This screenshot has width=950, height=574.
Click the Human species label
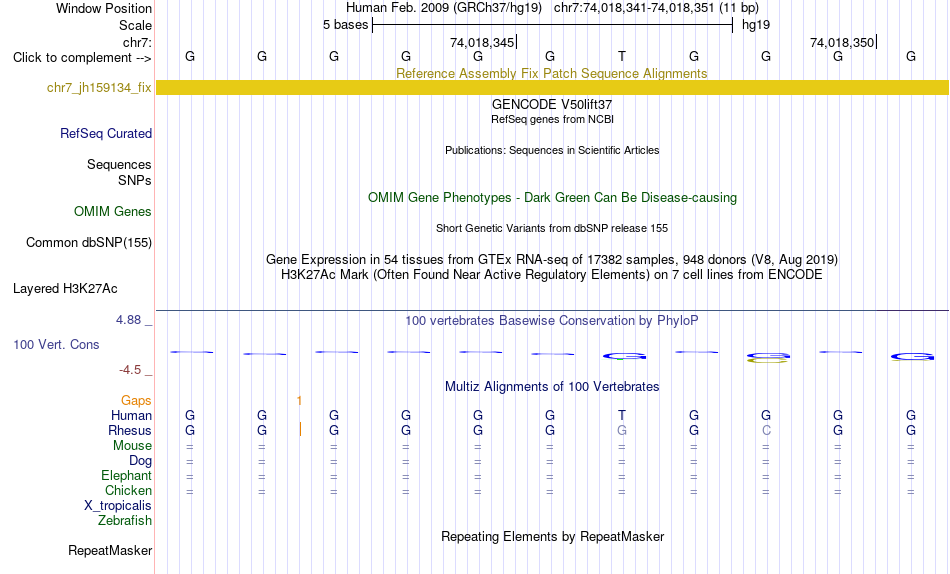click(x=131, y=416)
